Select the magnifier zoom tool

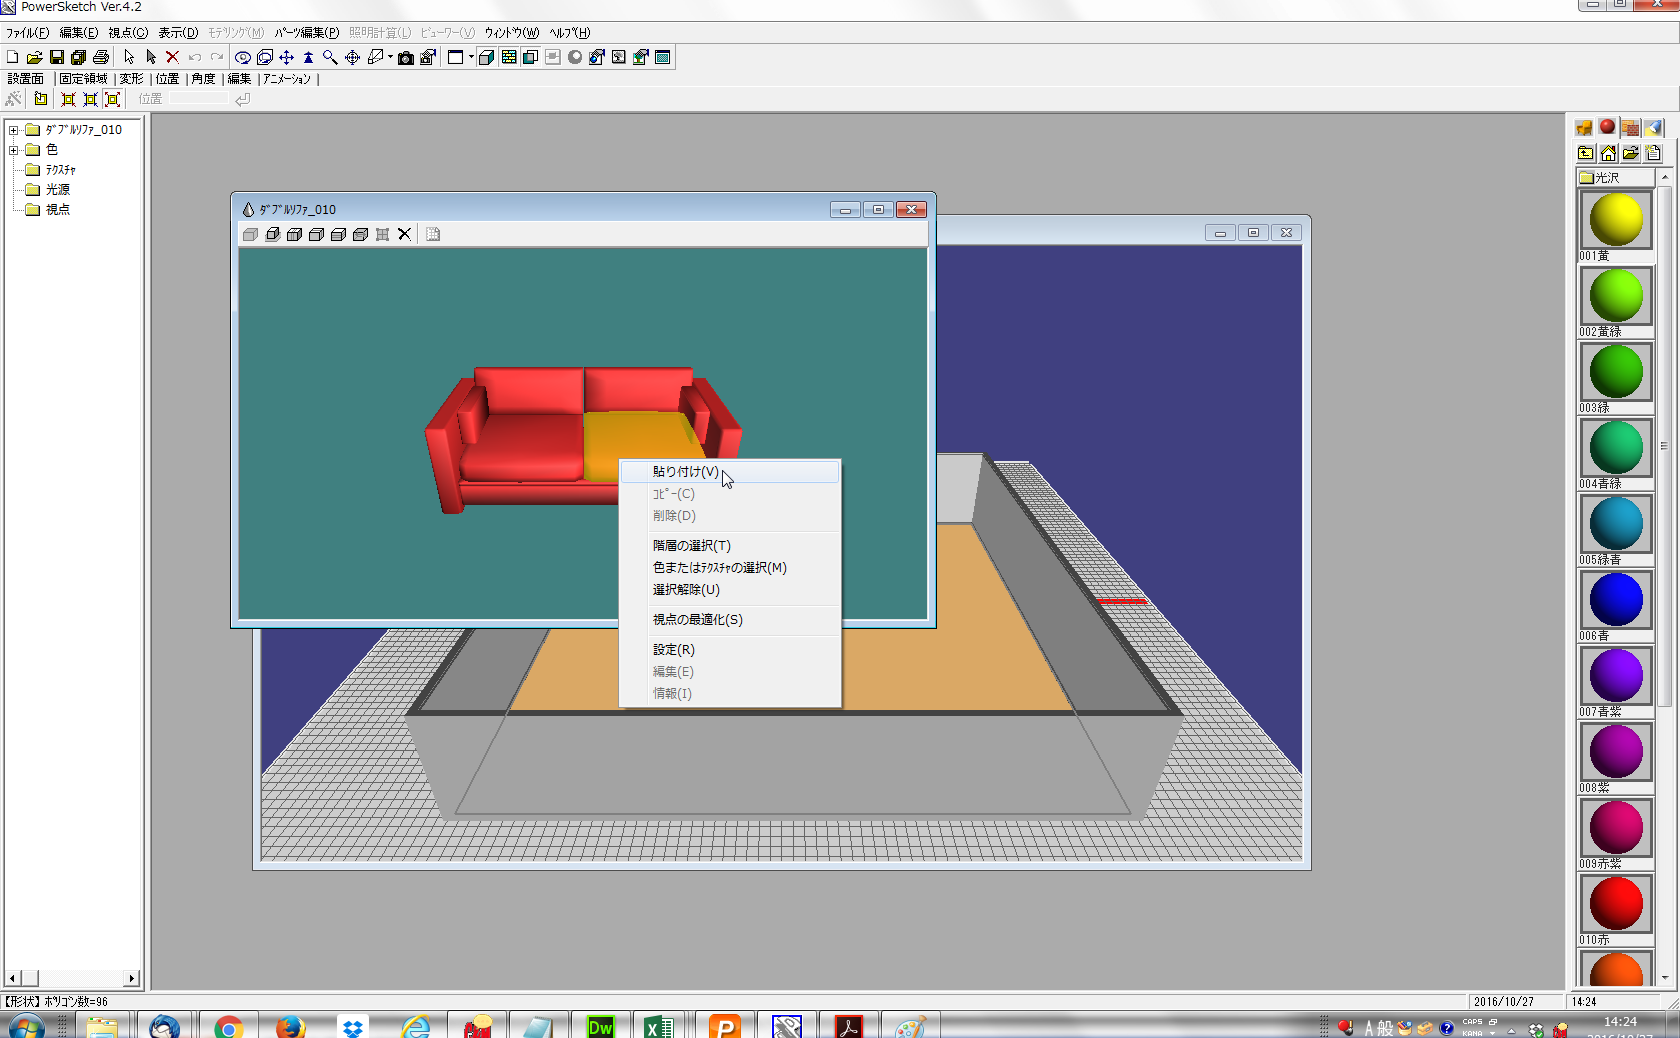330,58
